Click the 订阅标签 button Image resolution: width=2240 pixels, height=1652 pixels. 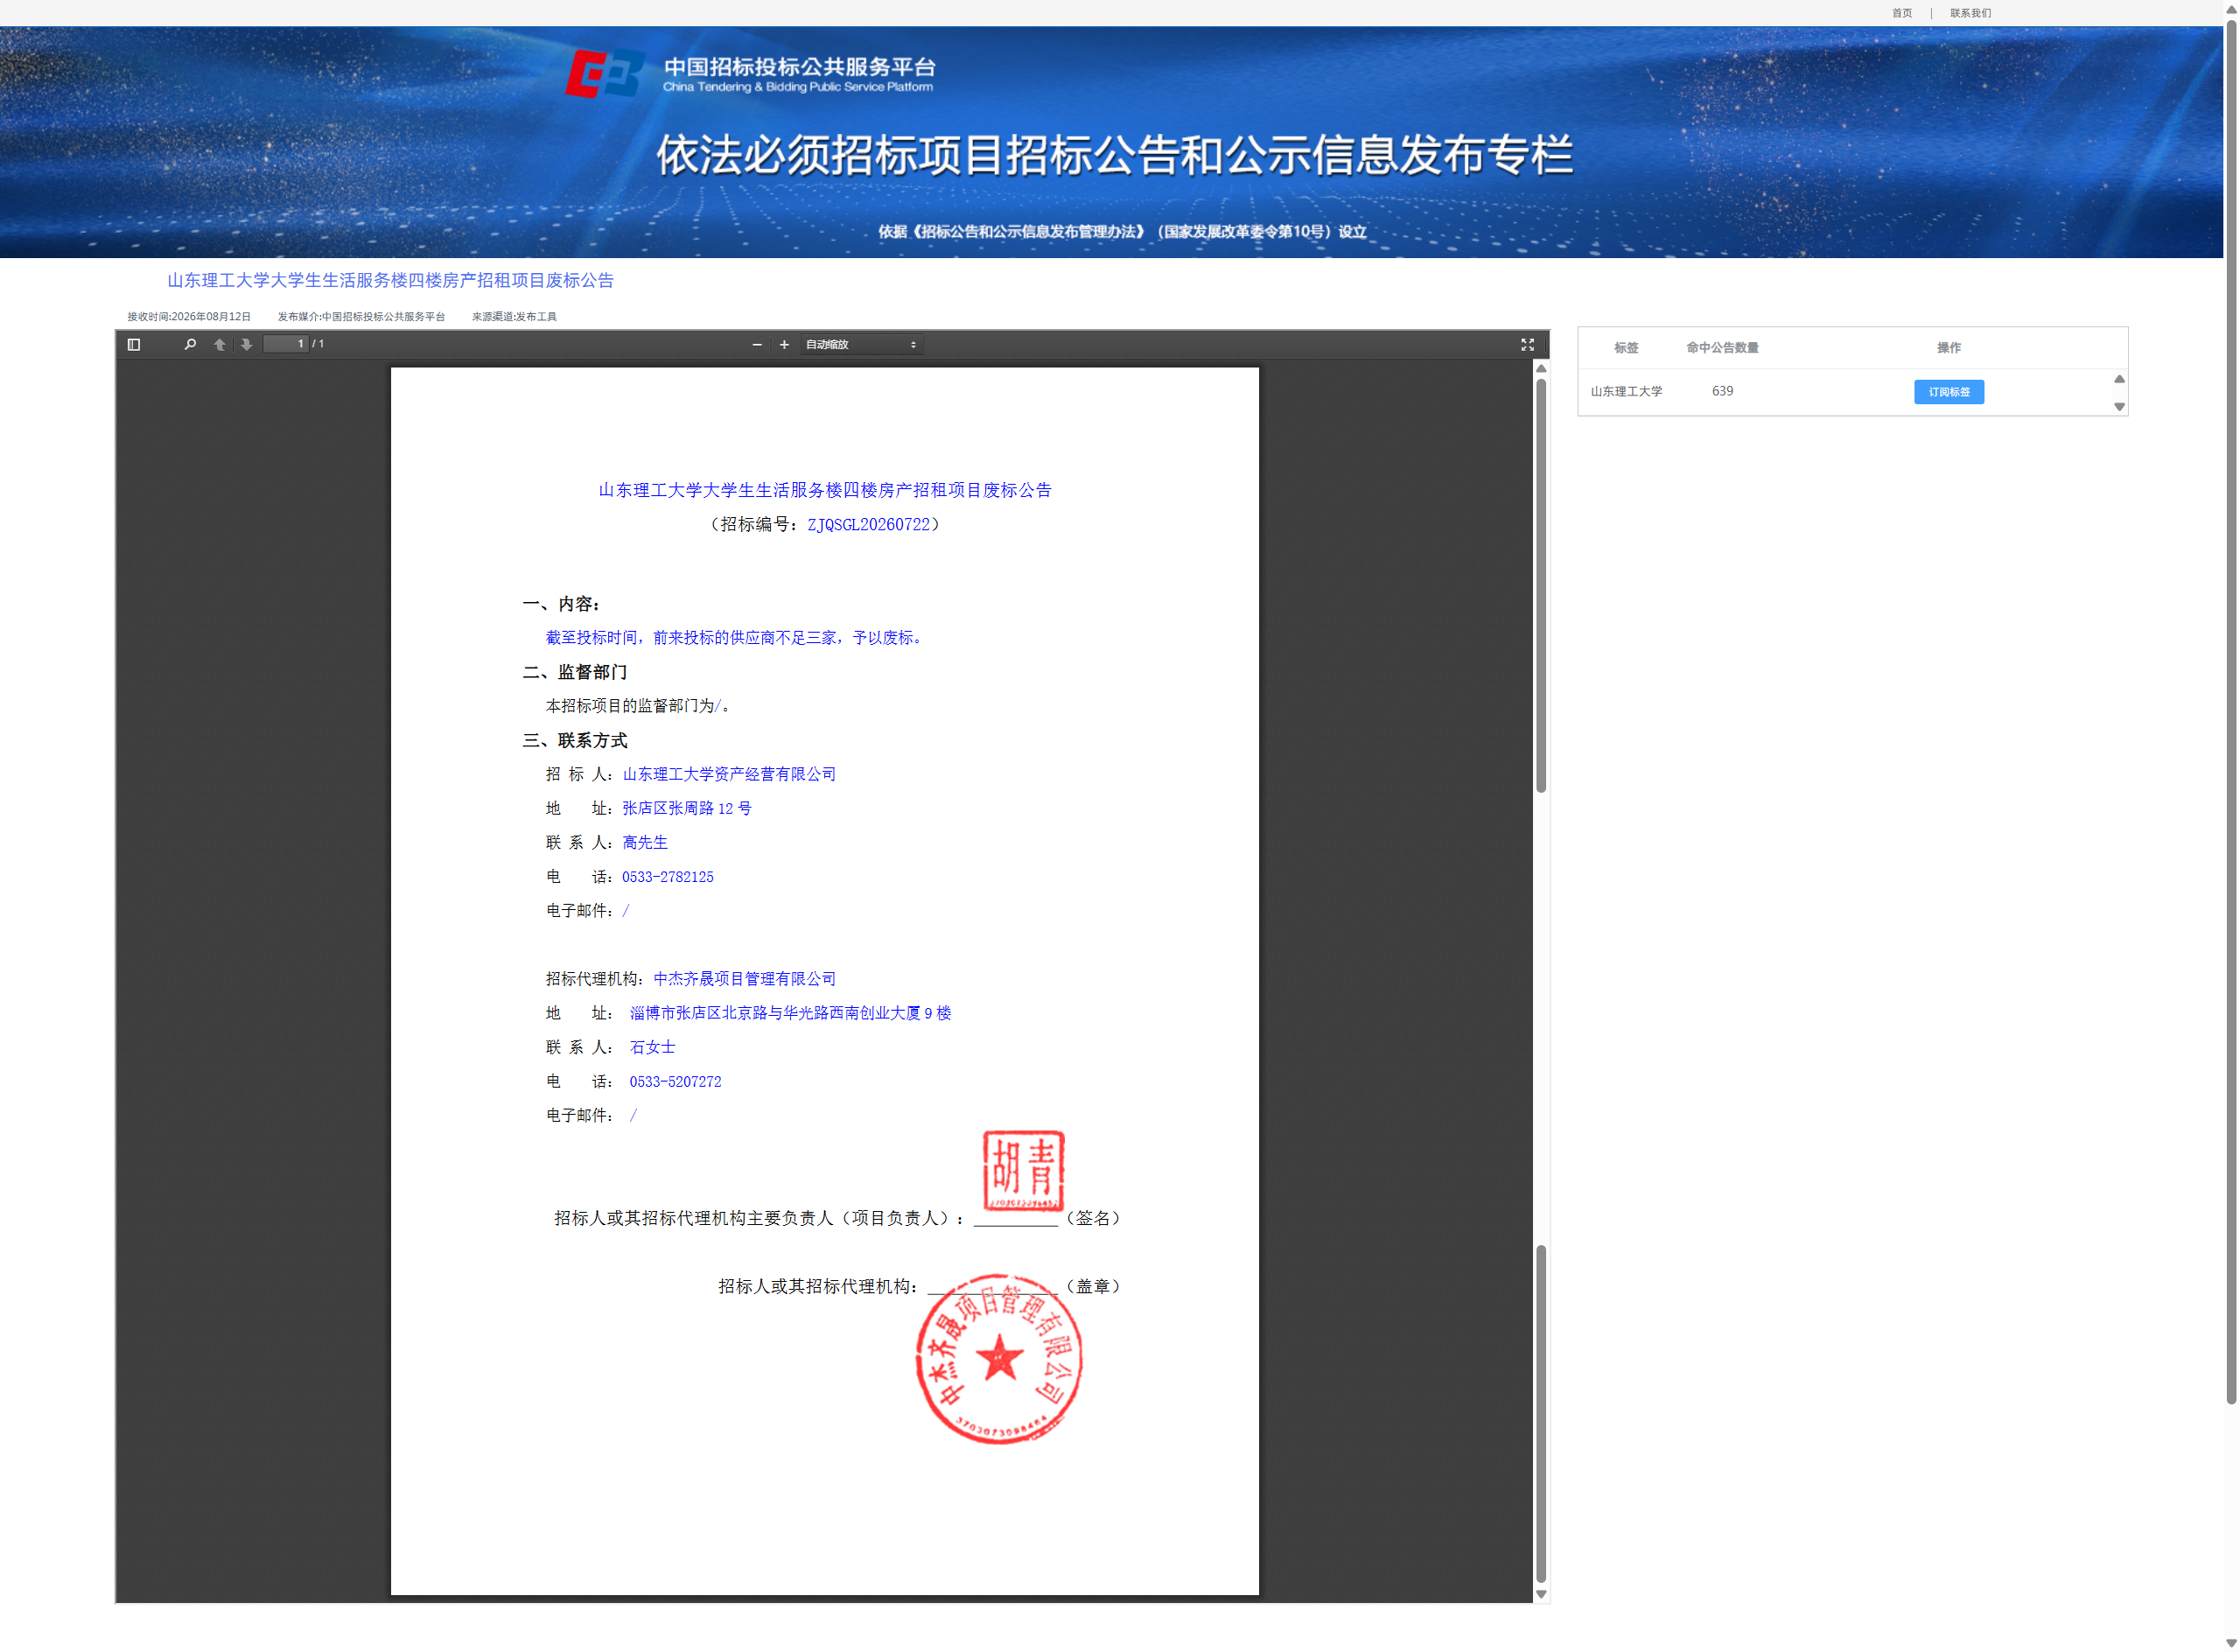[x=1949, y=392]
